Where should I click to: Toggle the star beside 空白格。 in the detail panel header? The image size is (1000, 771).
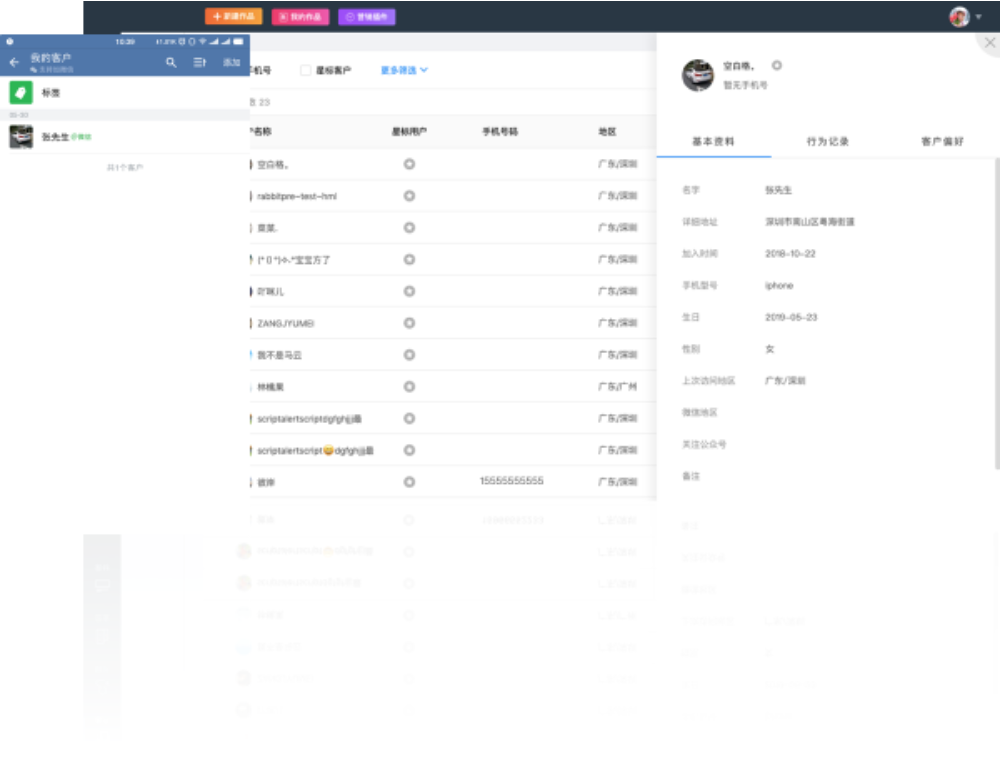coord(777,65)
